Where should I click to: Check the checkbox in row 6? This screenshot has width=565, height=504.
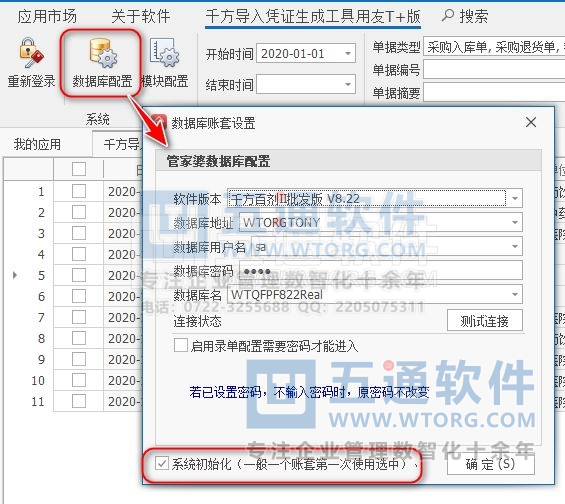pos(79,296)
